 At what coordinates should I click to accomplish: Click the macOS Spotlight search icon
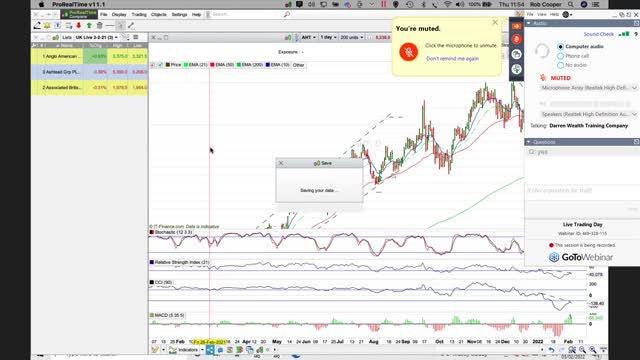571,4
